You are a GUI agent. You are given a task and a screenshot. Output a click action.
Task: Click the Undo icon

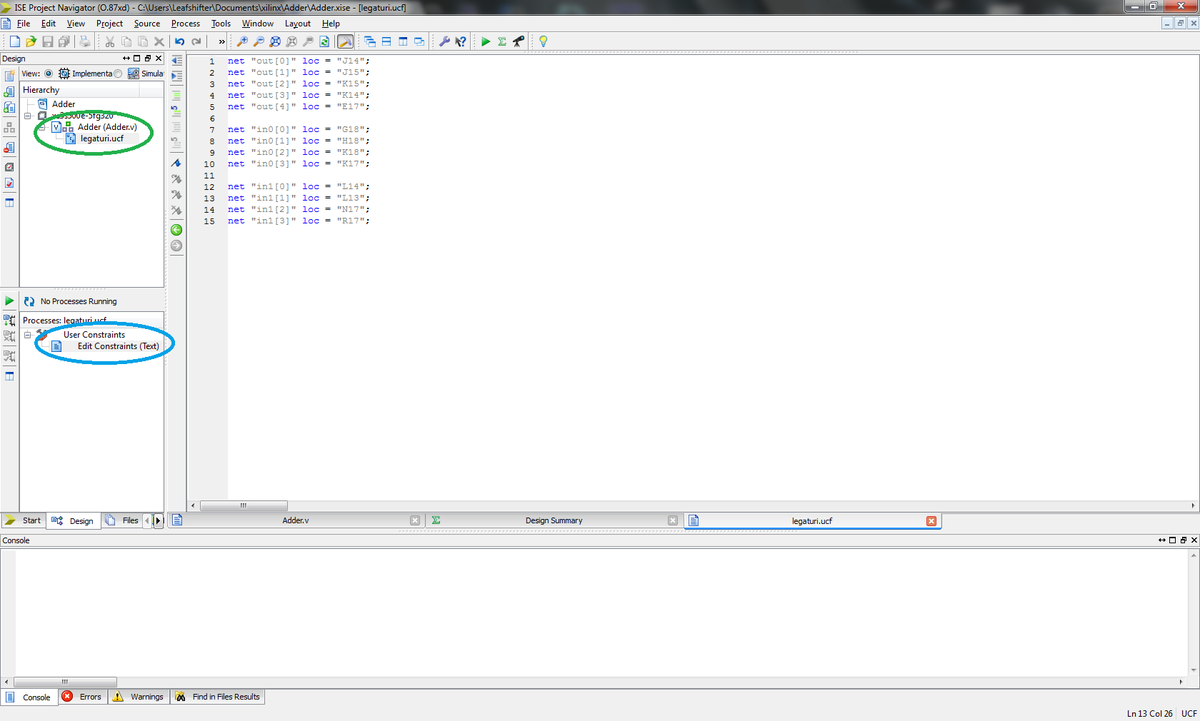click(x=179, y=41)
